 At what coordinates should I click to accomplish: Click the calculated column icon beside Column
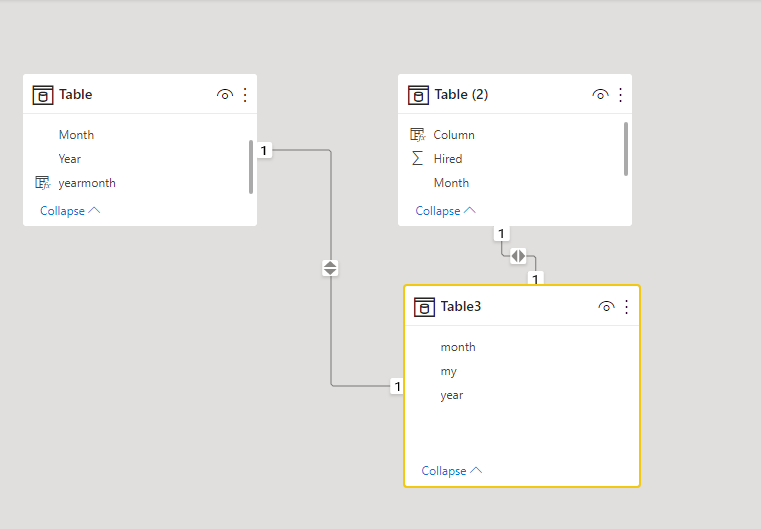coord(418,134)
